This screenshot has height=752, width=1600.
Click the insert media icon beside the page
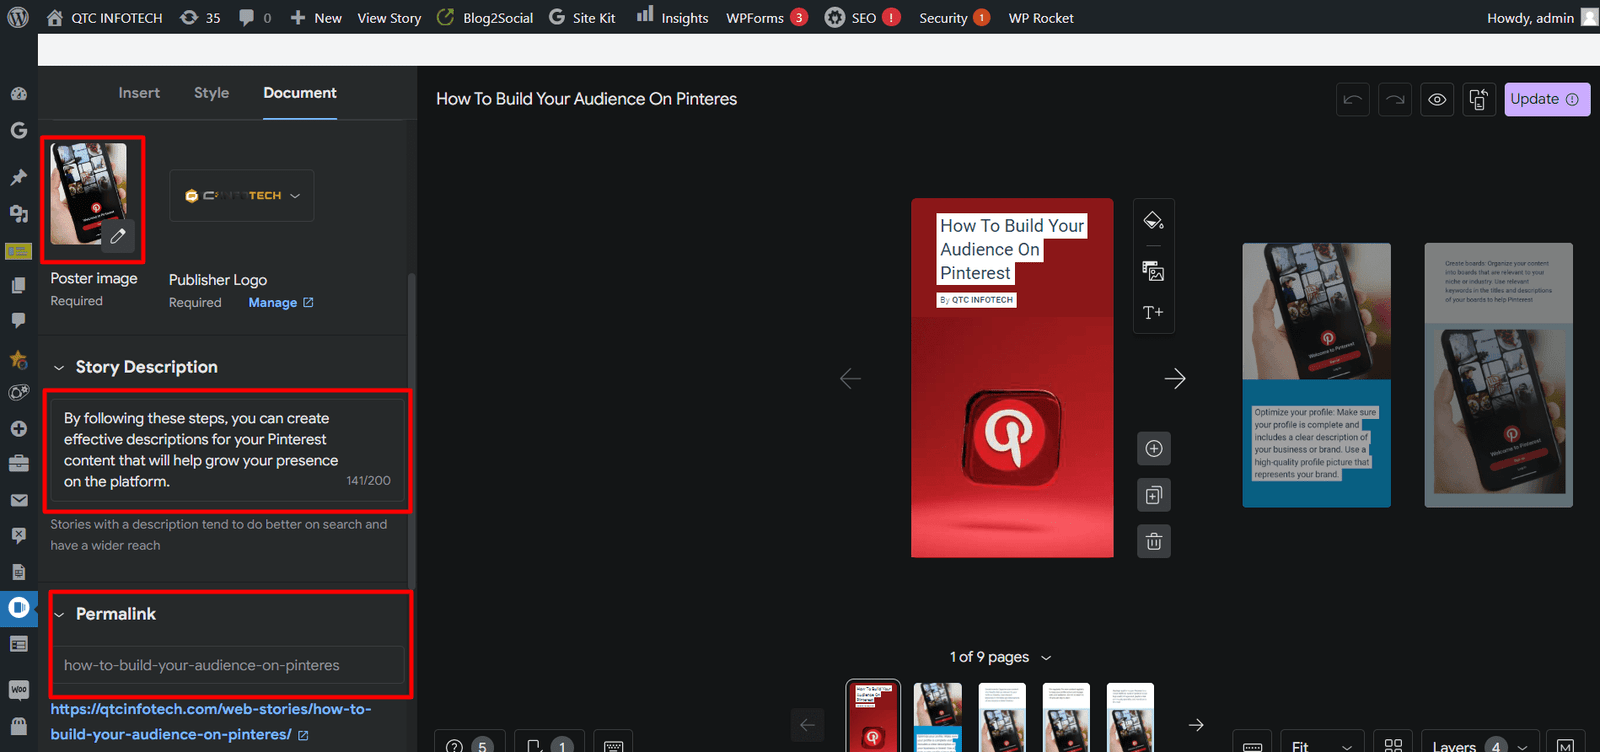pos(1153,271)
